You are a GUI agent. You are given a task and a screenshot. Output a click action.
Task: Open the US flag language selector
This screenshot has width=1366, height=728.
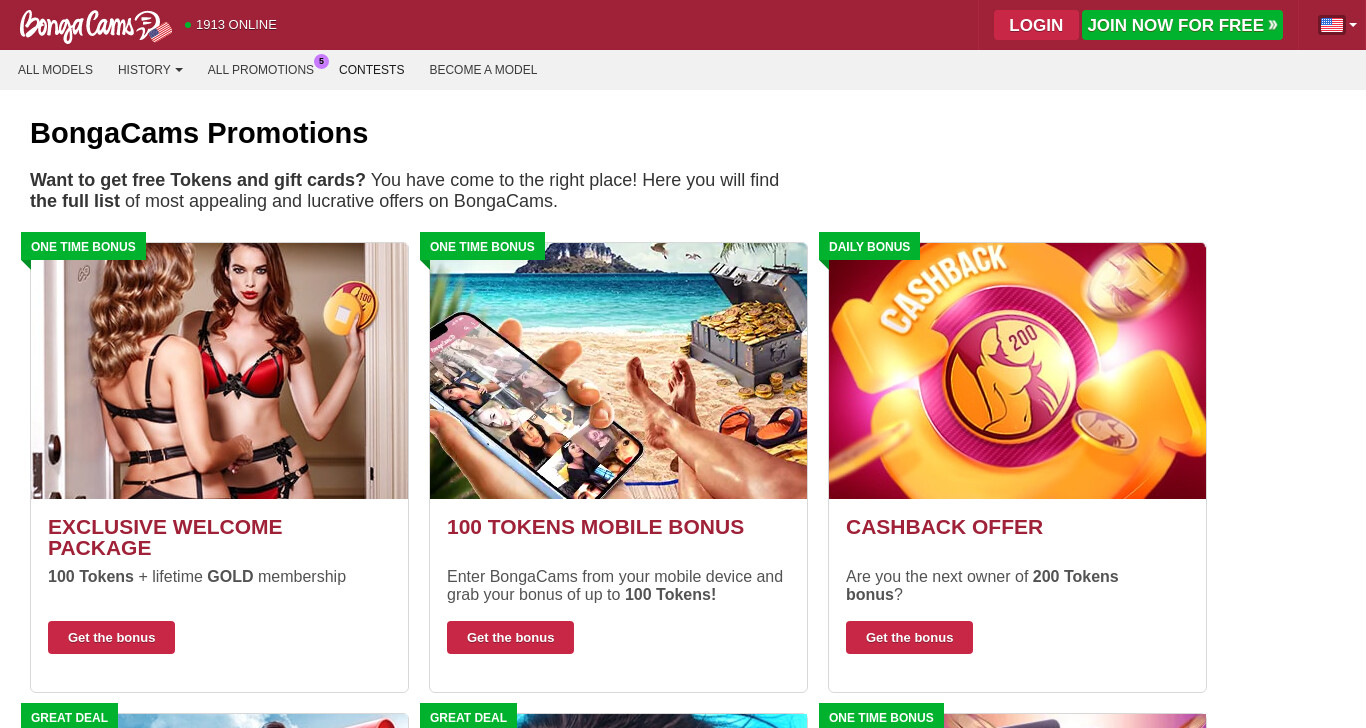[1338, 25]
